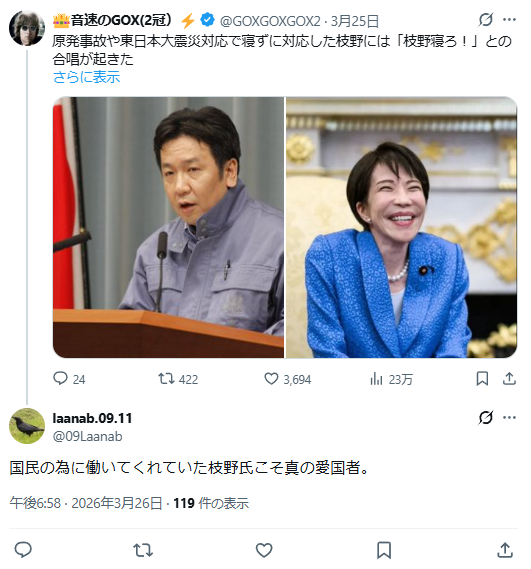The height and width of the screenshot is (569, 531).
Task: Like the laanab.09.11 reply
Action: pos(264,550)
